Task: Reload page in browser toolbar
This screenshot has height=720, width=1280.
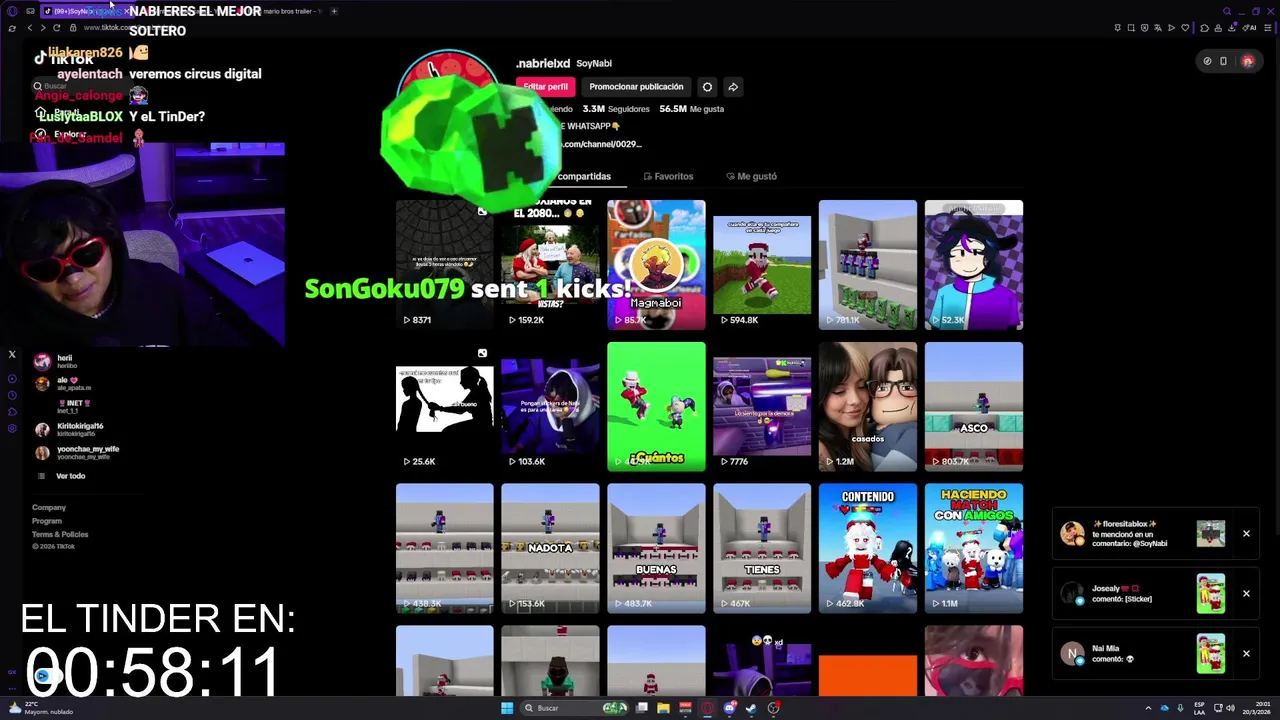Action: (56, 28)
